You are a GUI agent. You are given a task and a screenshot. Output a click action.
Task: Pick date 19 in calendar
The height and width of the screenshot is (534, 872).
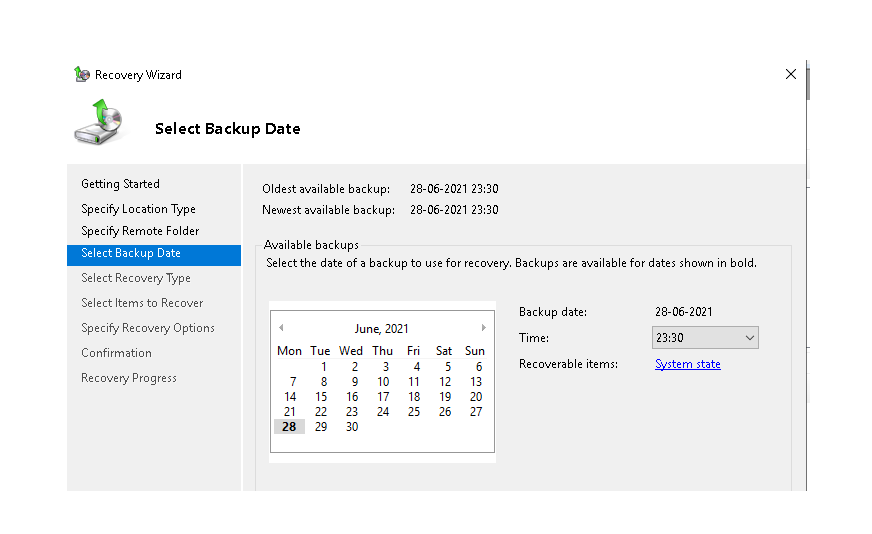point(445,397)
